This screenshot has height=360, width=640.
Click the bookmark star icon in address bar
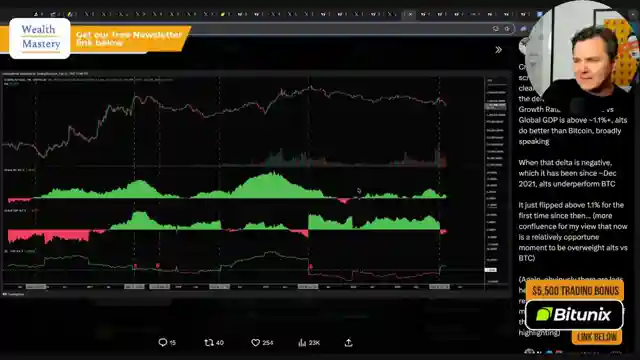[507, 29]
